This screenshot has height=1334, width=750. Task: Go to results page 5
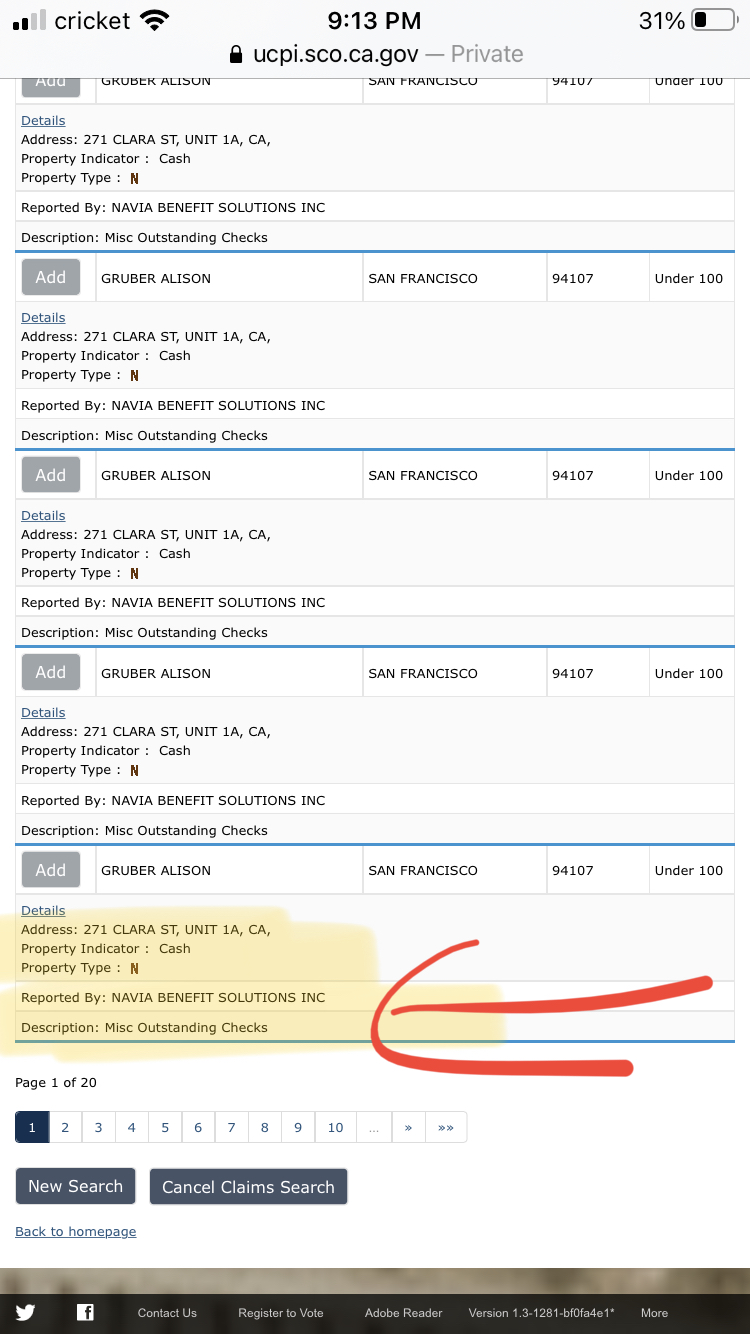click(x=165, y=1127)
